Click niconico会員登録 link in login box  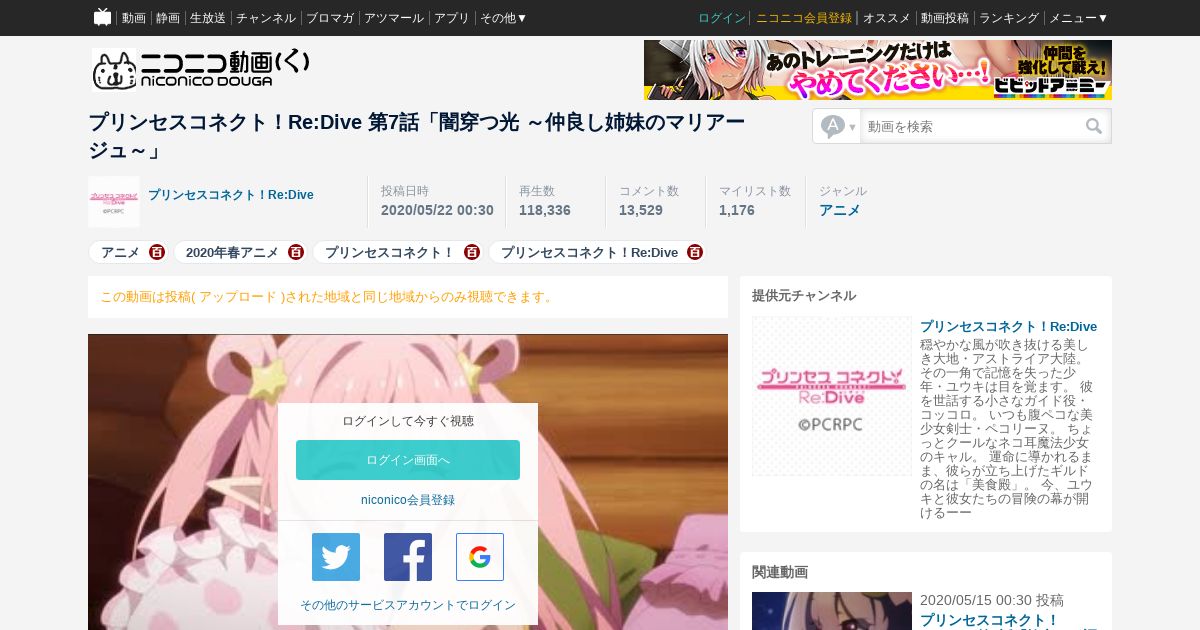[408, 500]
